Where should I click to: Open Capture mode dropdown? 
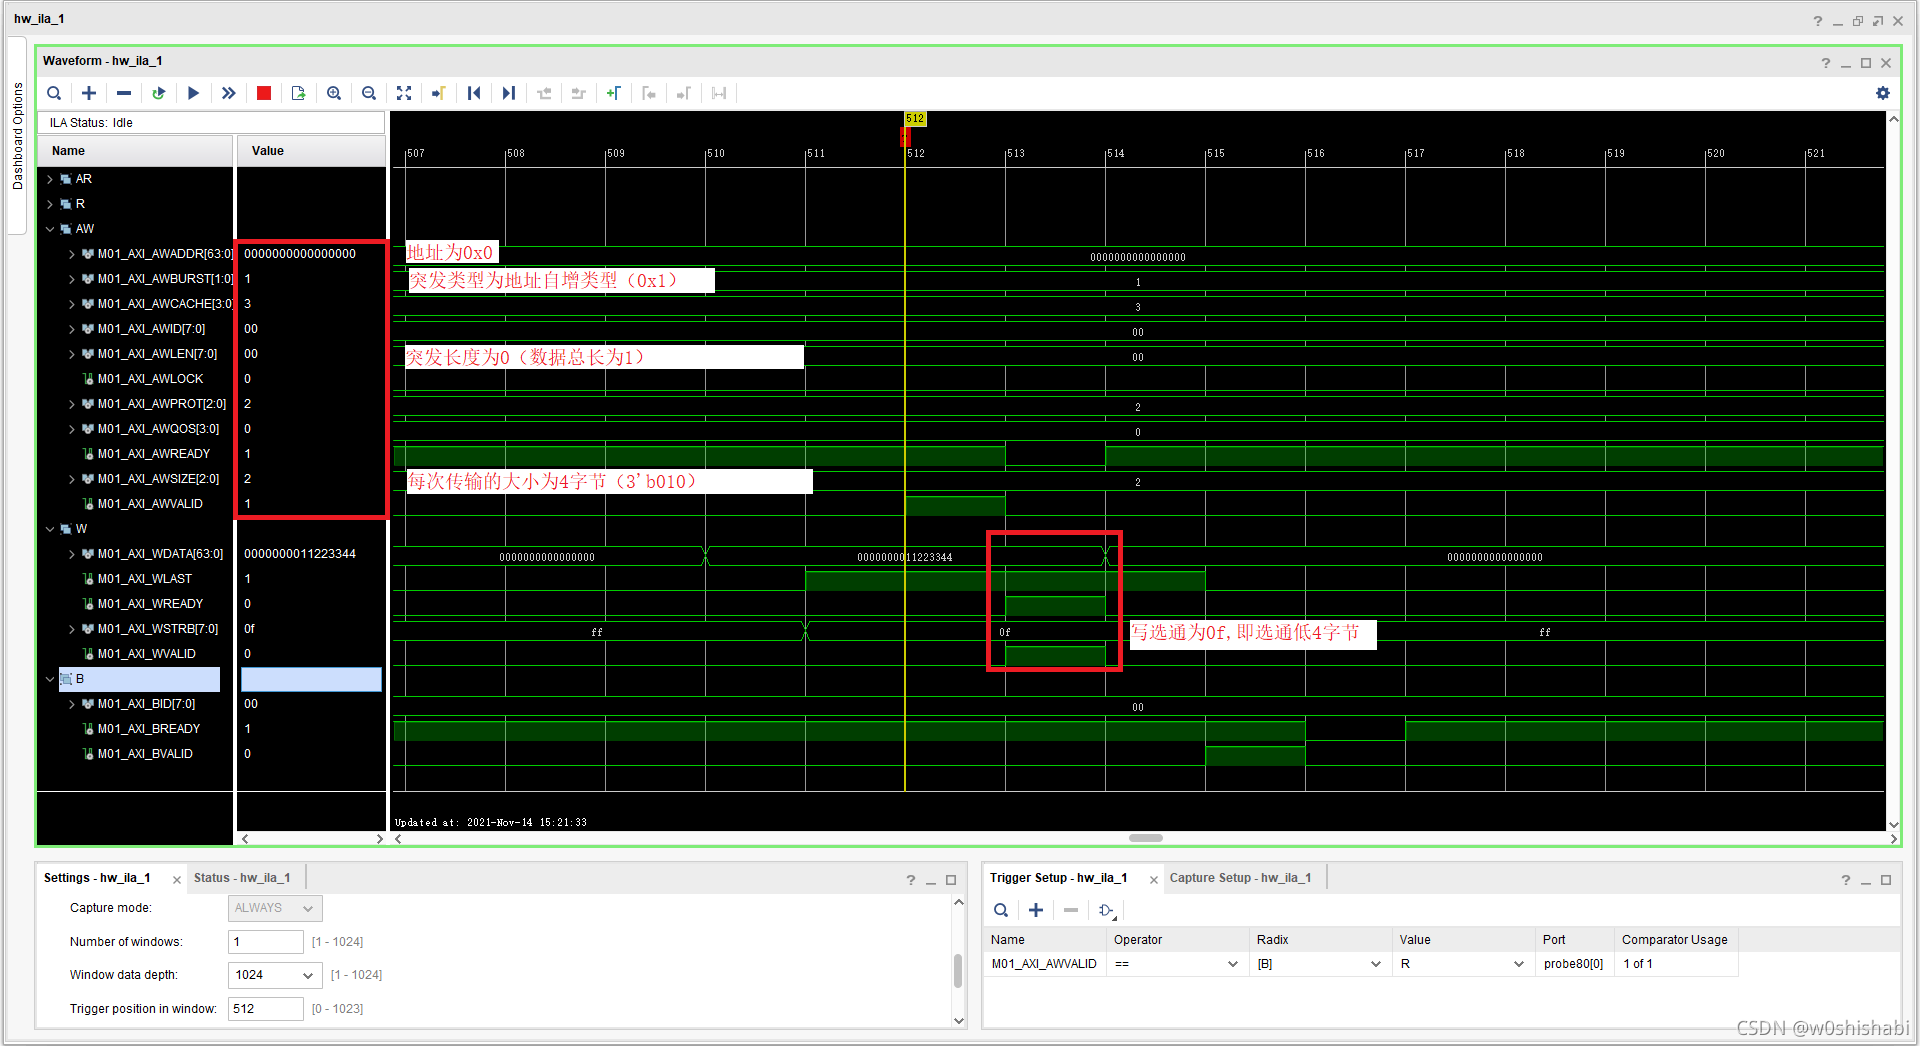click(x=275, y=908)
